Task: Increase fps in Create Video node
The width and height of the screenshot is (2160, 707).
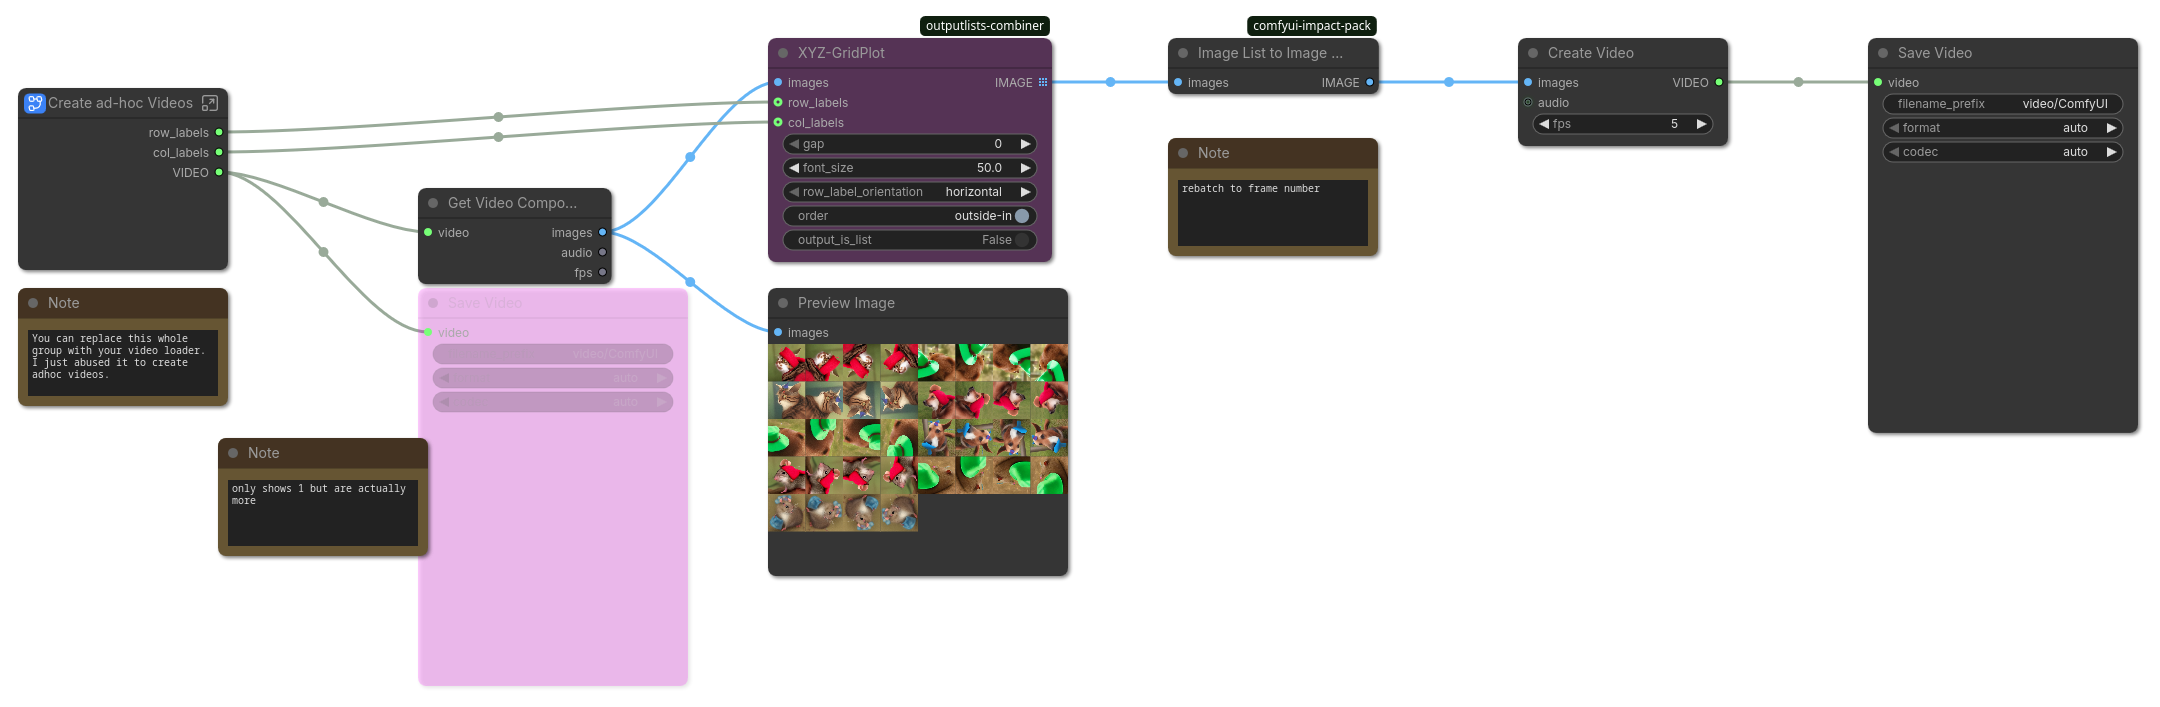Action: [x=1701, y=124]
